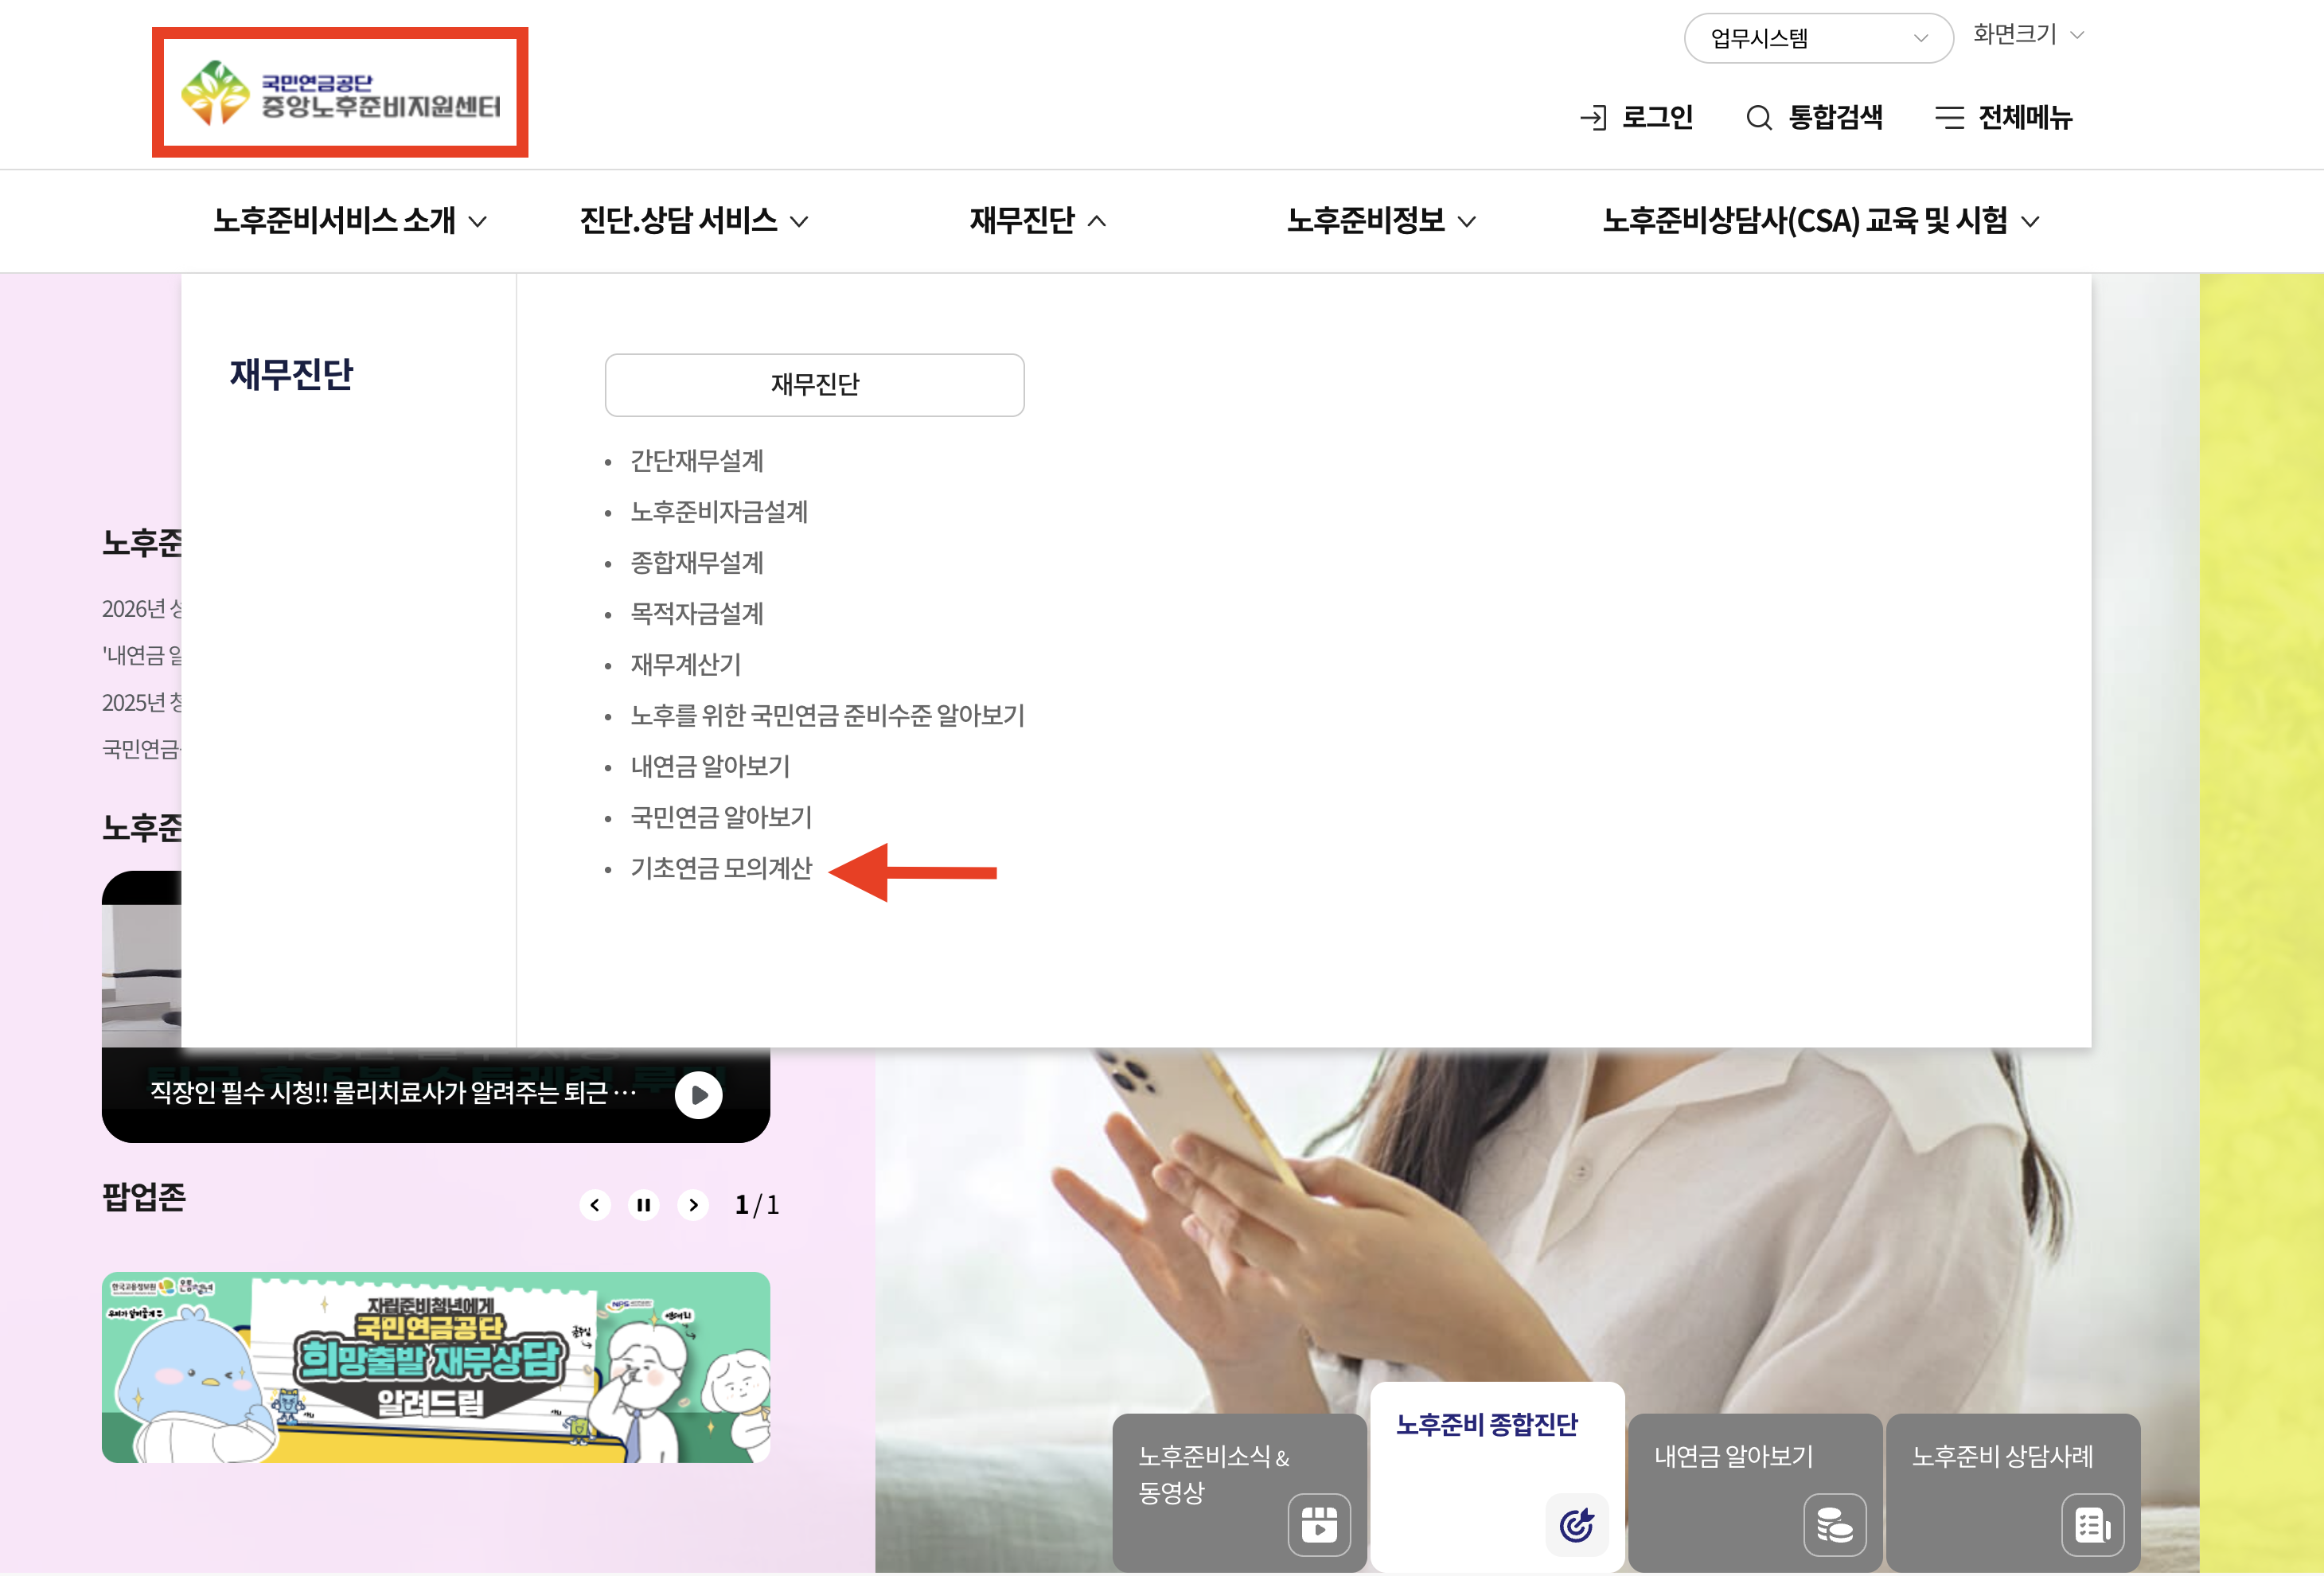Open the 노후준비 상담사례 card

coord(2013,1493)
